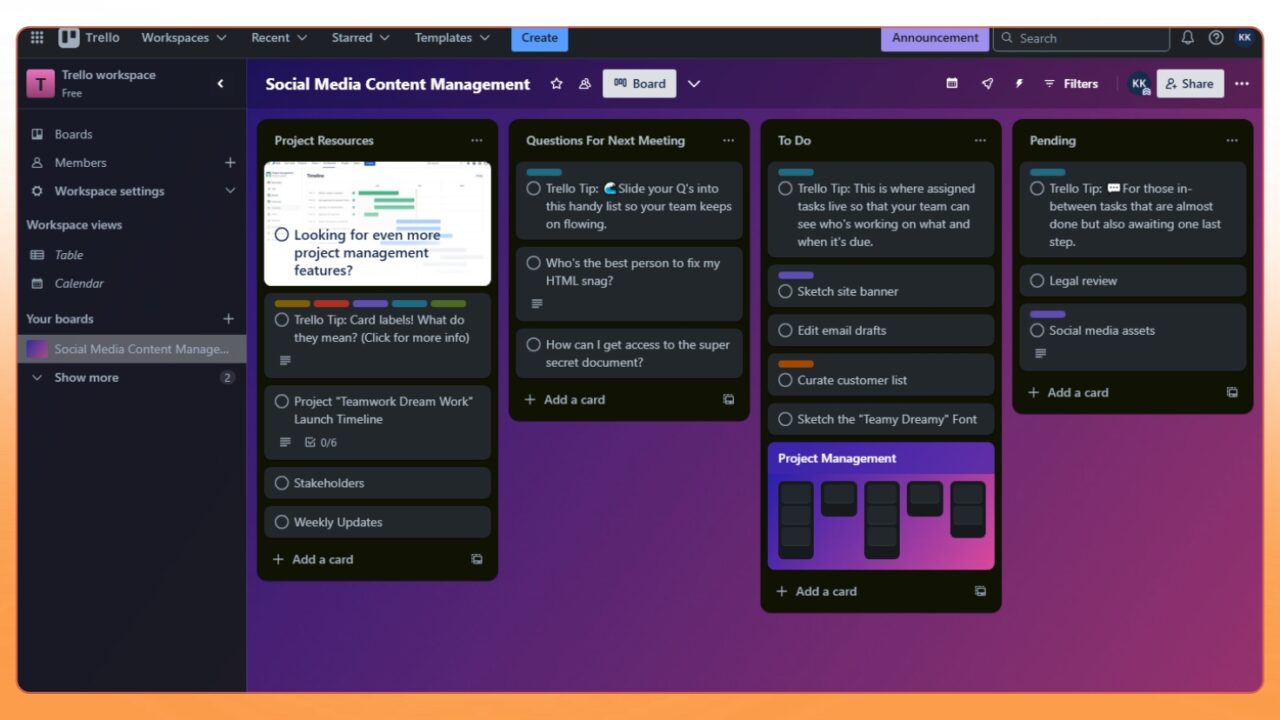Open the Templates dropdown

(453, 38)
